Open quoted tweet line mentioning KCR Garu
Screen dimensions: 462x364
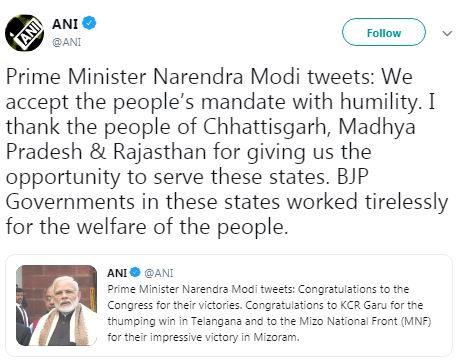[x=265, y=305]
